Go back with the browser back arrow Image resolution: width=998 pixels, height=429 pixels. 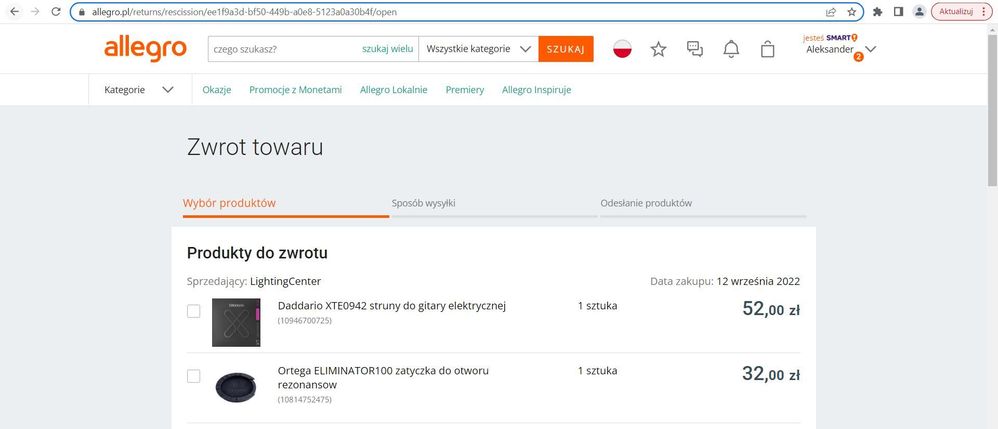[15, 11]
